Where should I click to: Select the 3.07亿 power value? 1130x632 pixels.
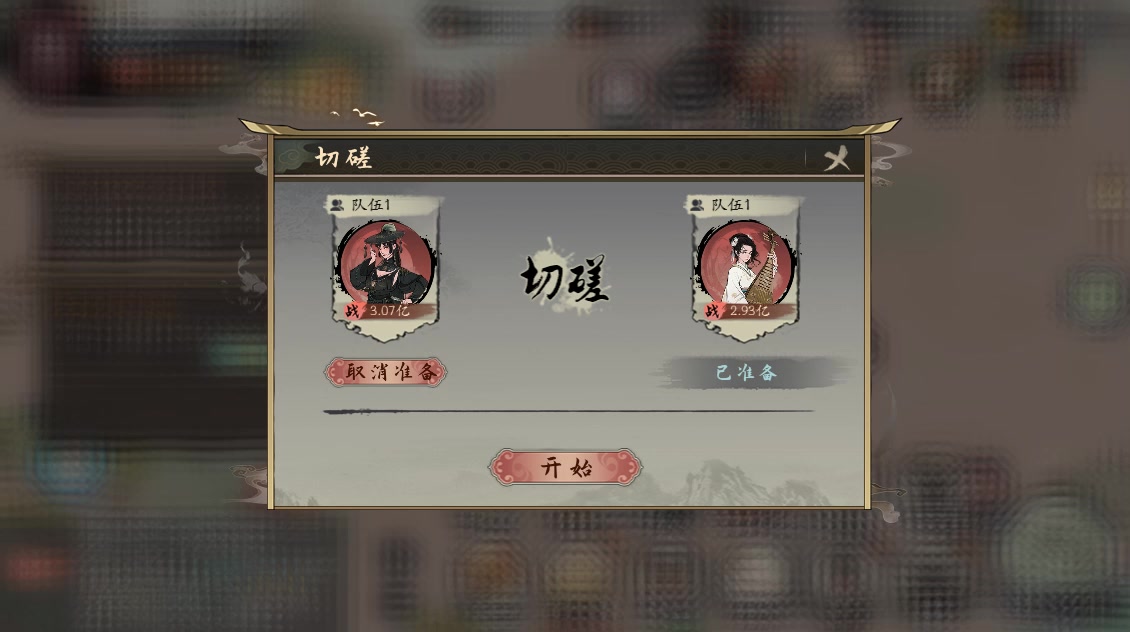pyautogui.click(x=390, y=311)
